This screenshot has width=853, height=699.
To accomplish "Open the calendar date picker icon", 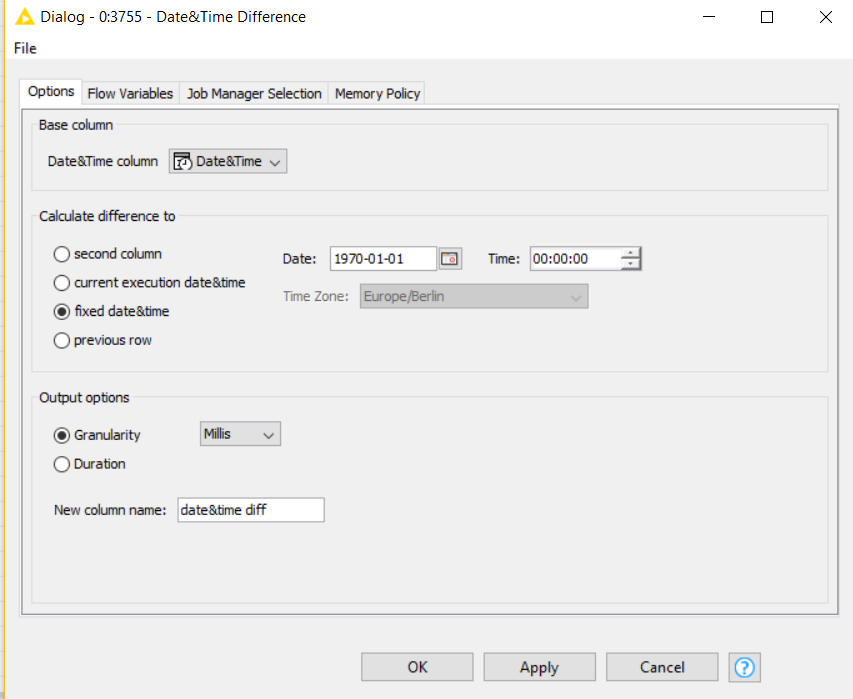I will 449,258.
